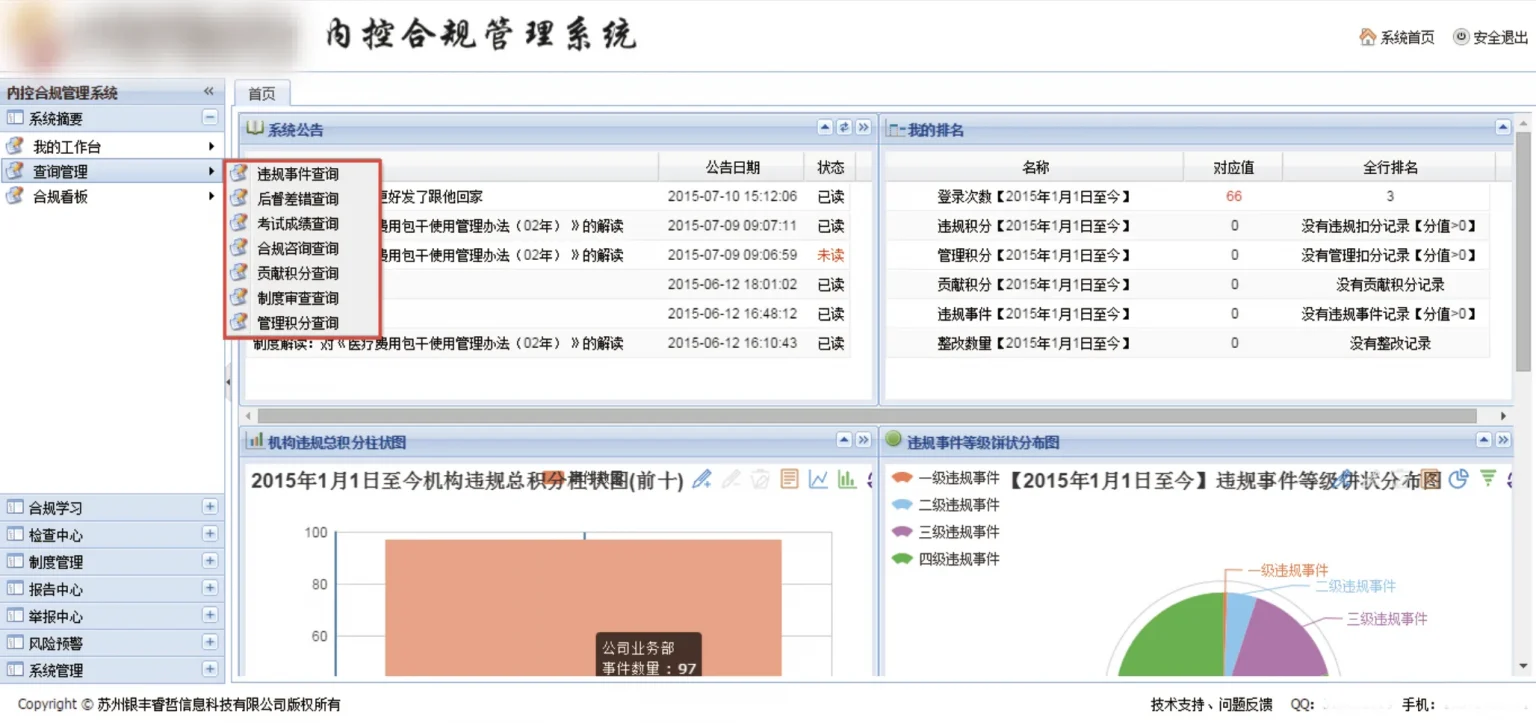This screenshot has height=723, width=1536.
Task: Select 违规事件查询 from the submenu
Action: tap(297, 174)
